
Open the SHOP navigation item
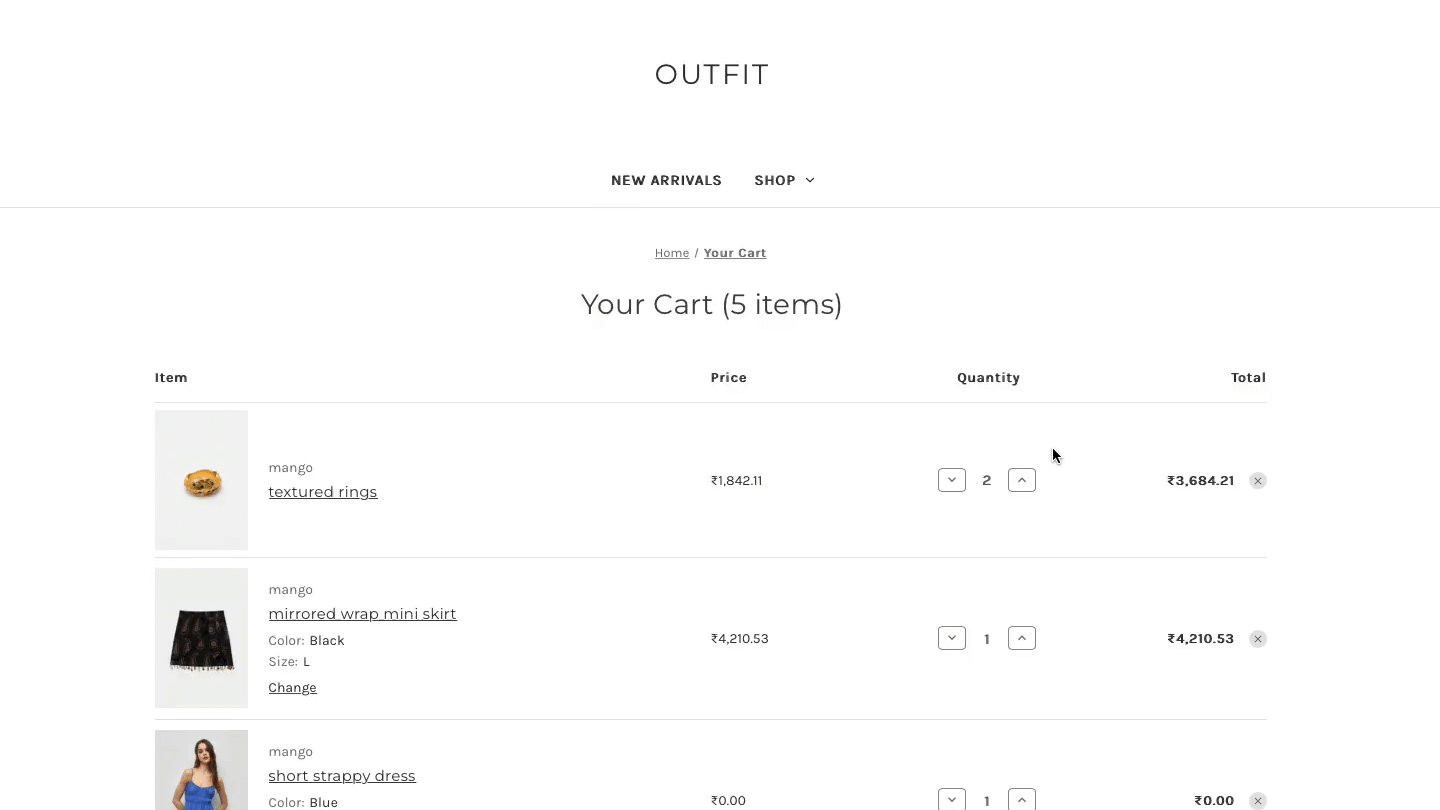(784, 180)
